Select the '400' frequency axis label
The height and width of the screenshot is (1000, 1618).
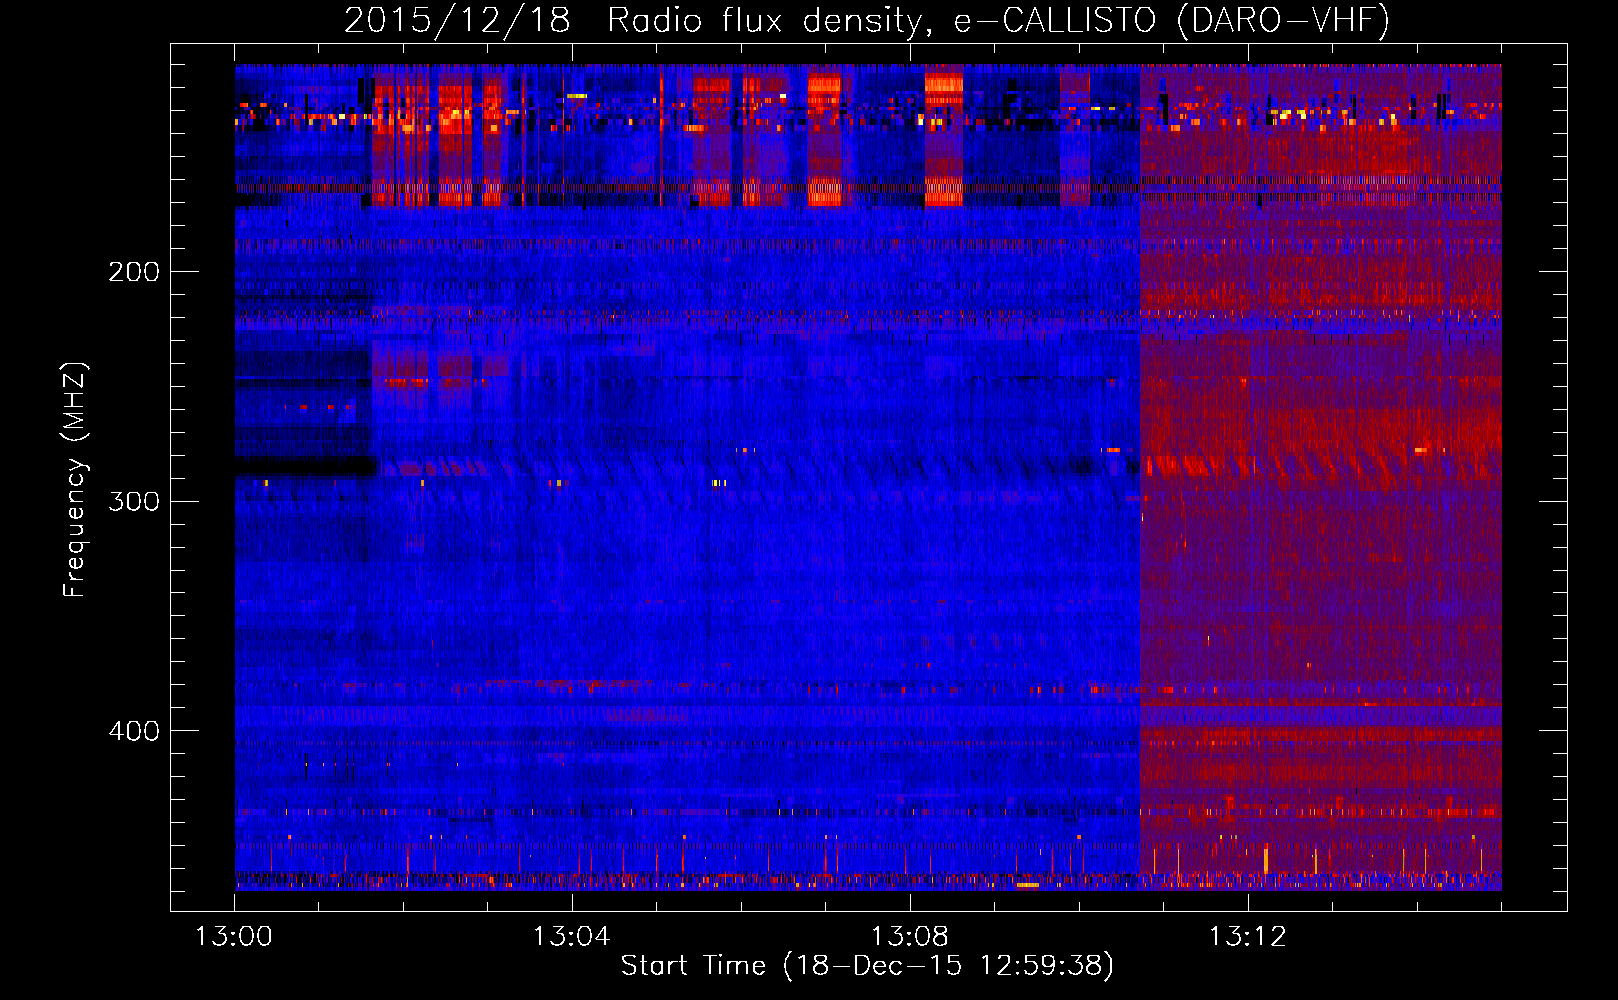pyautogui.click(x=133, y=731)
